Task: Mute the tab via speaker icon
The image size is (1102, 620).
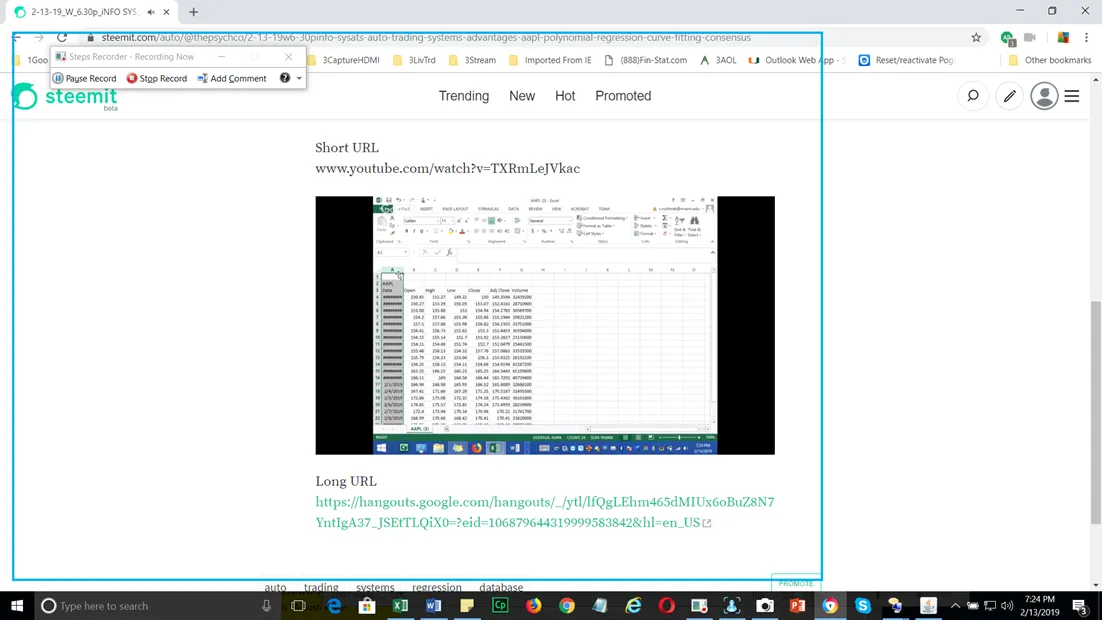Action: (150, 12)
